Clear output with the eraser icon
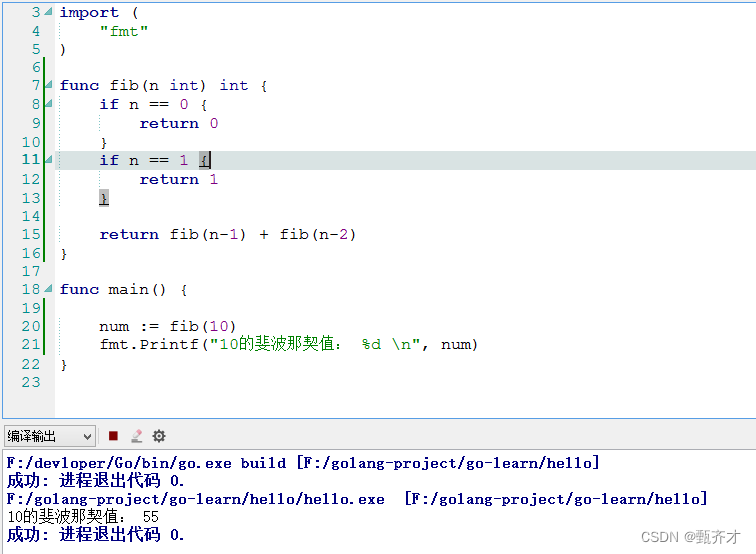 (136, 436)
